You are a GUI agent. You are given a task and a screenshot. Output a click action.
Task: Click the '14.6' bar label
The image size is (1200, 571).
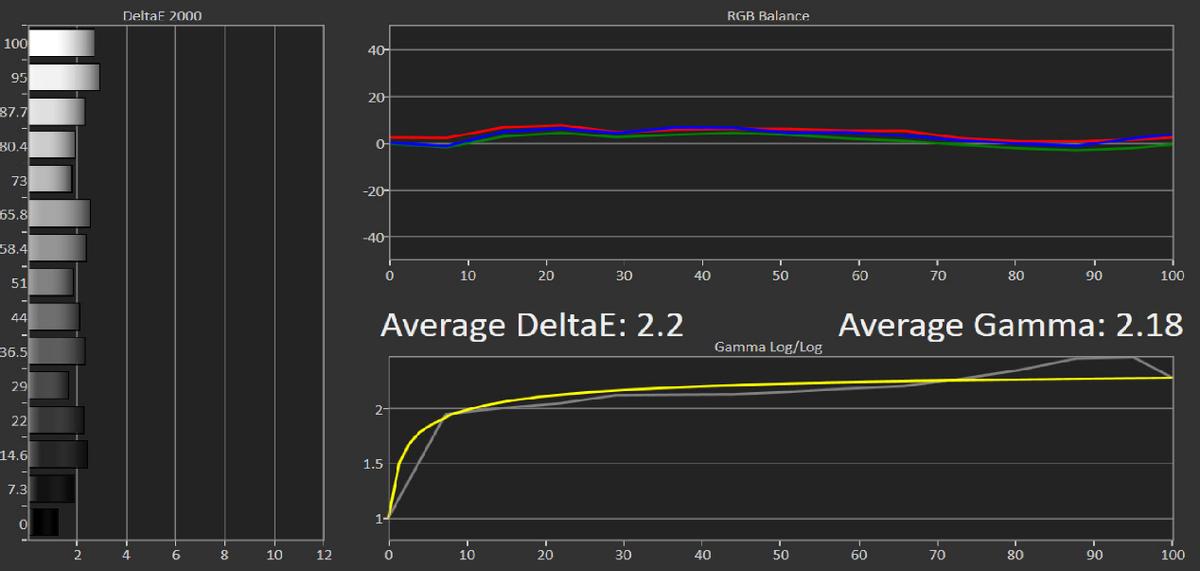point(13,455)
